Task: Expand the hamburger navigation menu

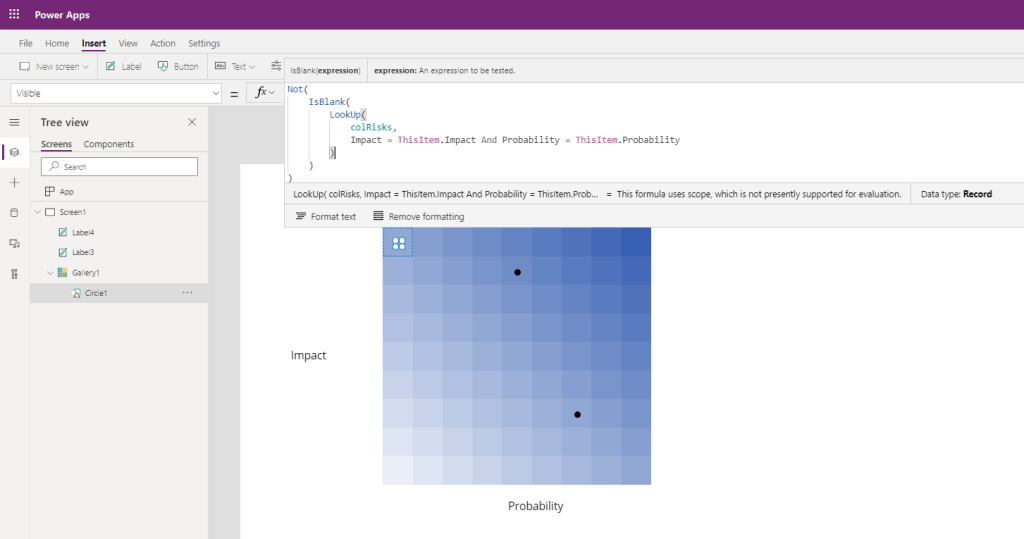Action: point(14,122)
